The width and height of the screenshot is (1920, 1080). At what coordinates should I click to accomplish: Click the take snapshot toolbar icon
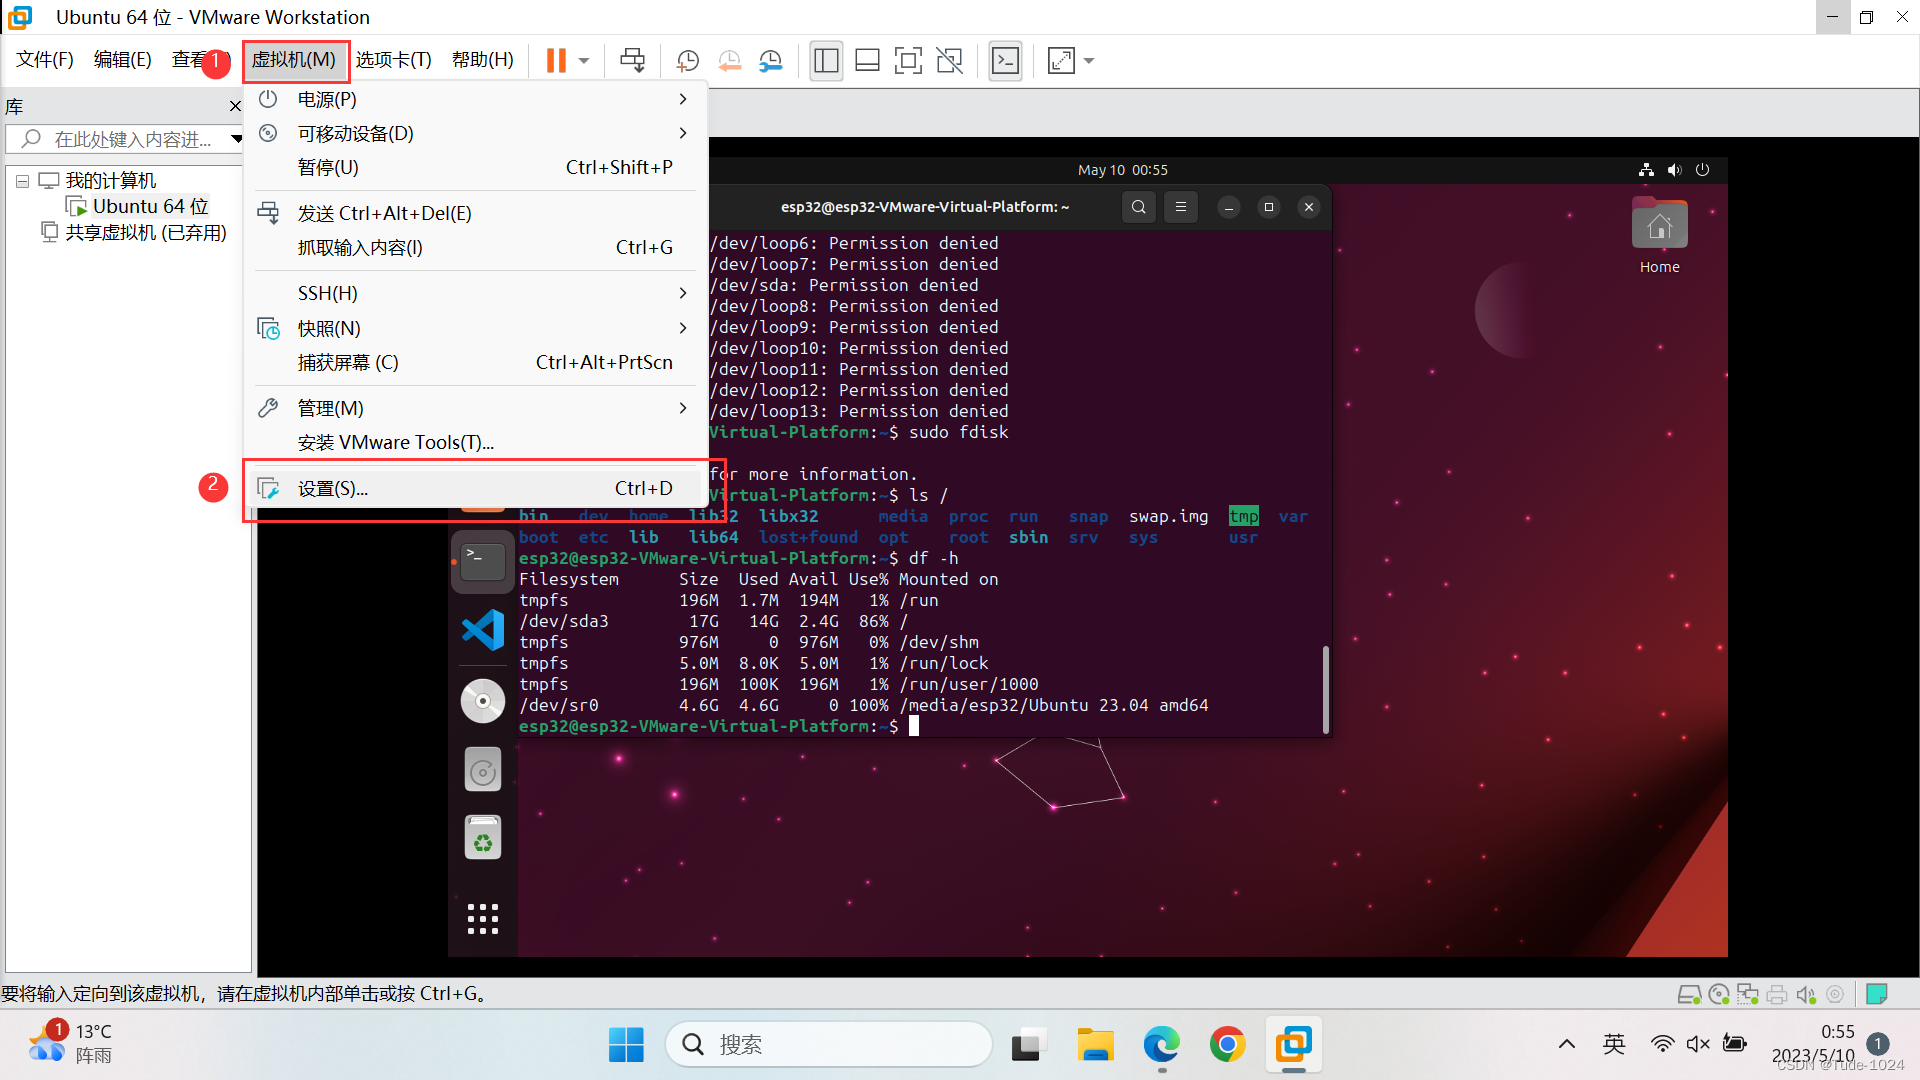(687, 60)
